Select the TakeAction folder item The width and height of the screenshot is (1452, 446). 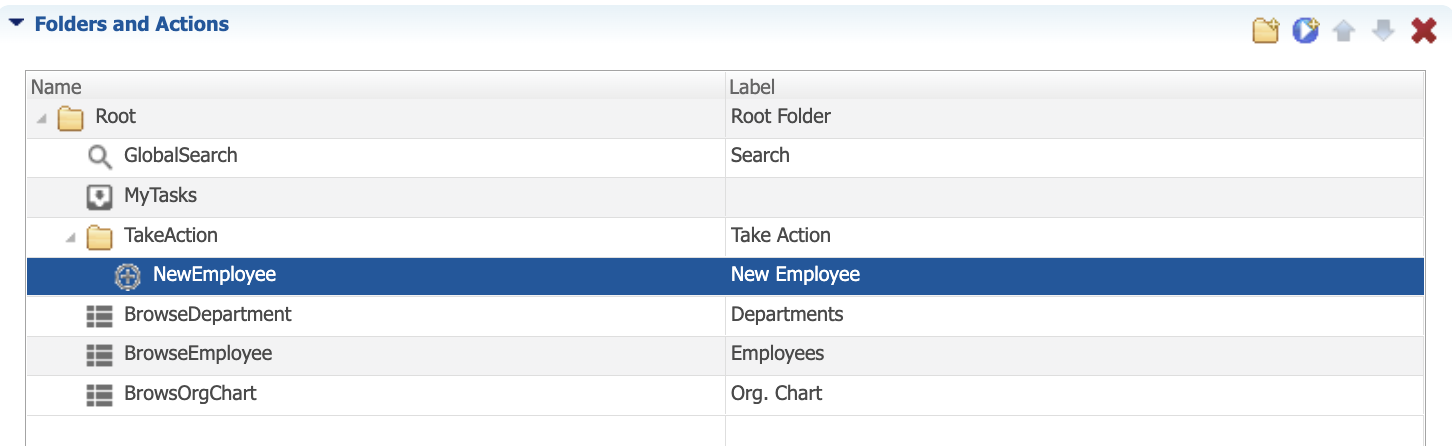(171, 236)
